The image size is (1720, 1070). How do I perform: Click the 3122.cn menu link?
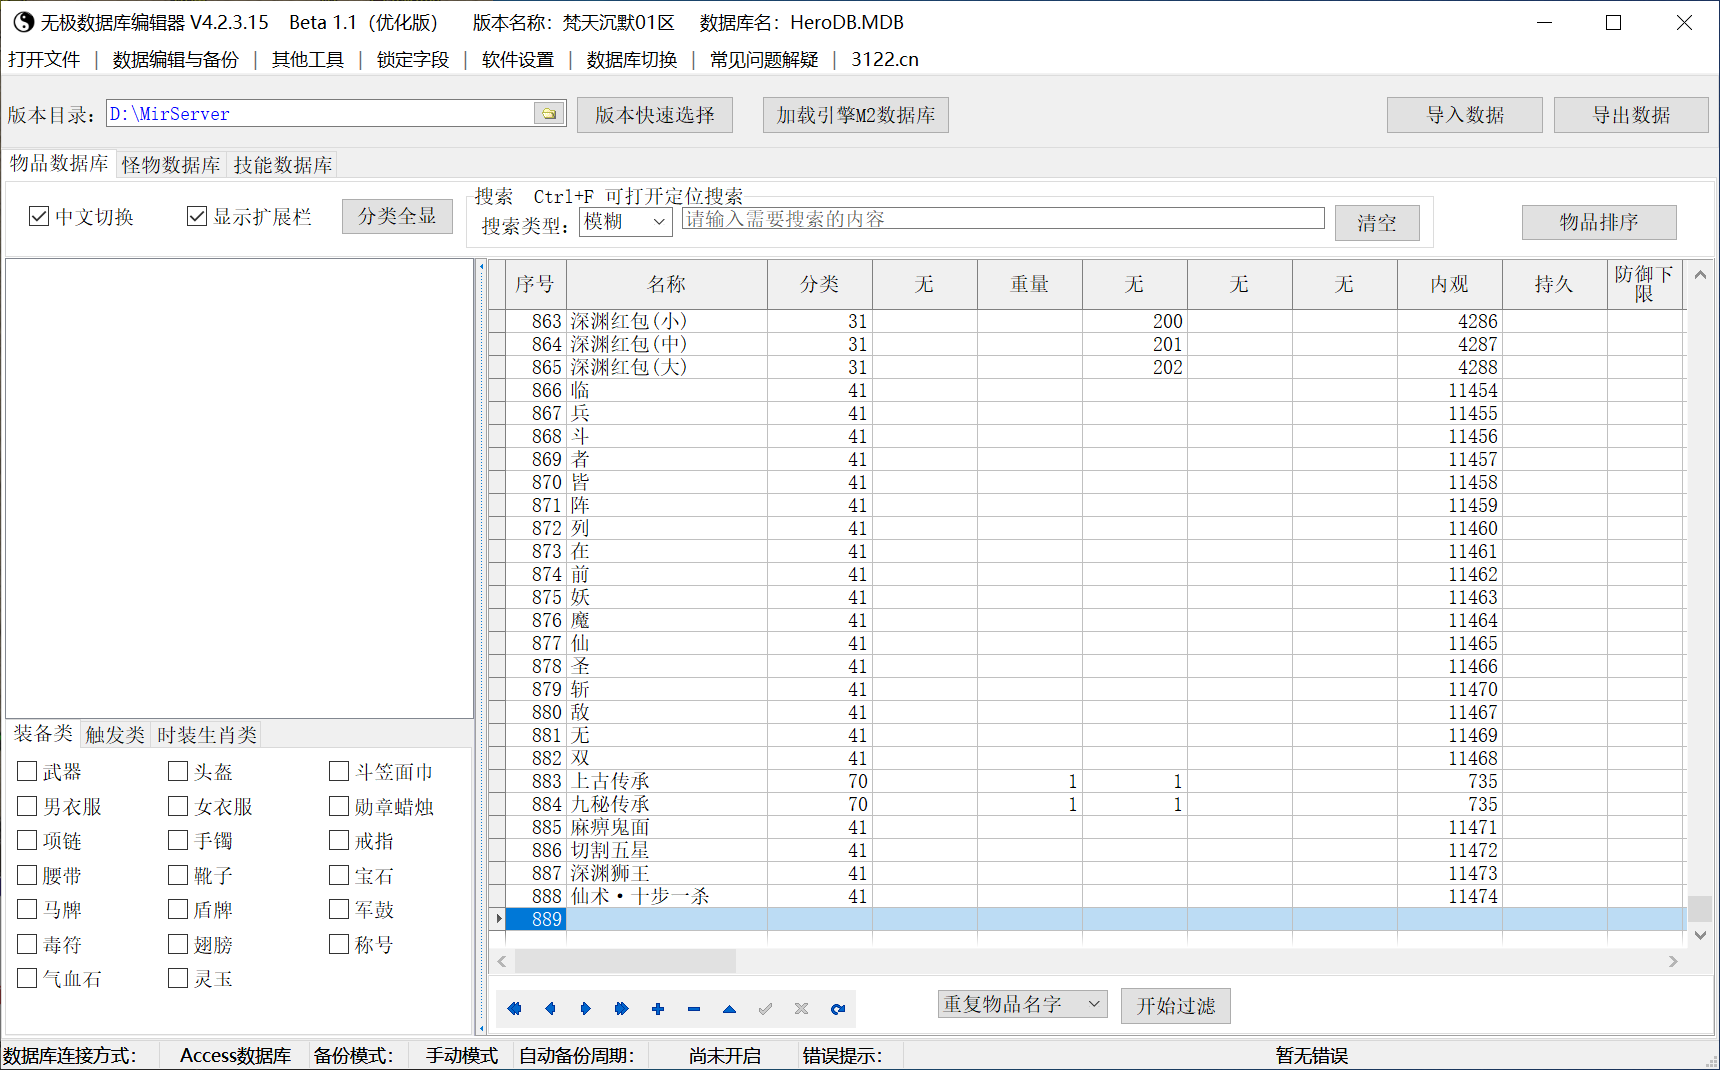click(885, 60)
